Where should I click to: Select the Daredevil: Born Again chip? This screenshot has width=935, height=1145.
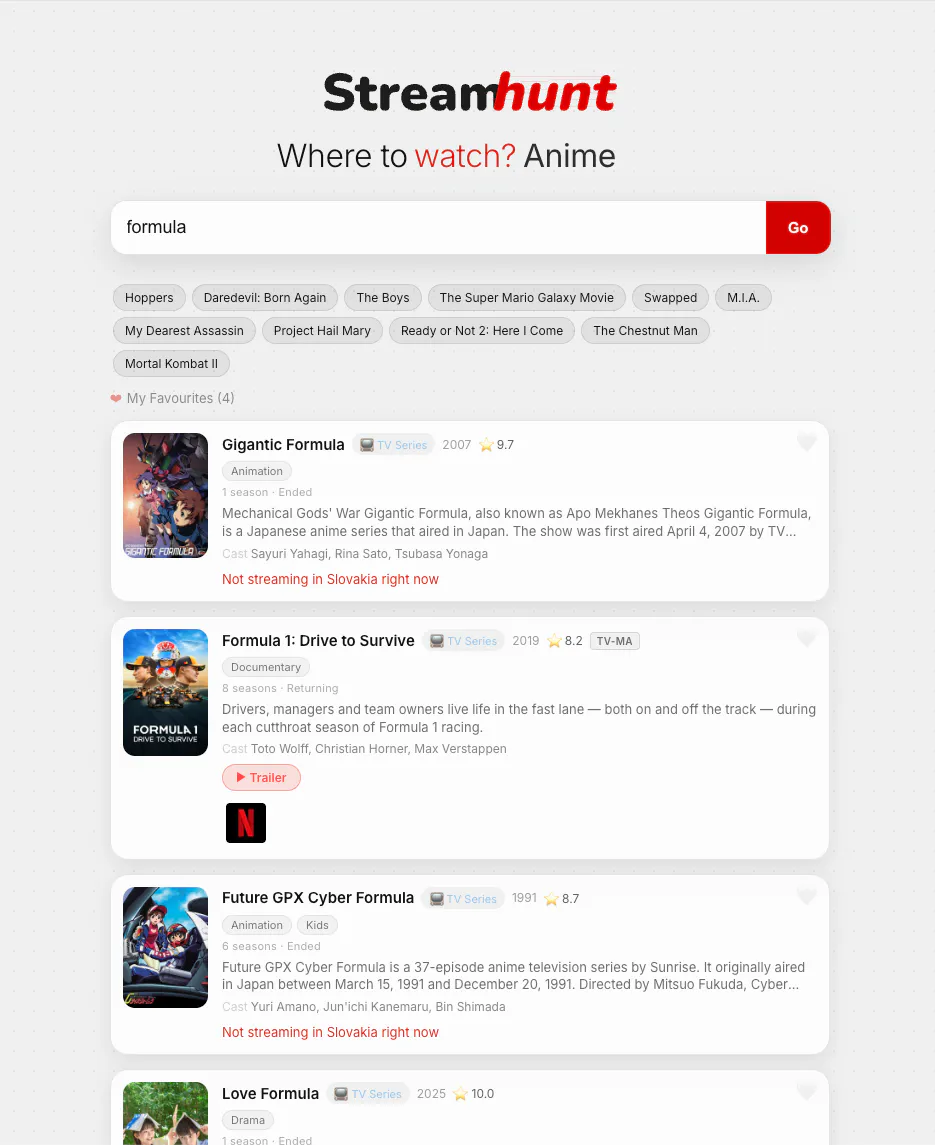(264, 298)
